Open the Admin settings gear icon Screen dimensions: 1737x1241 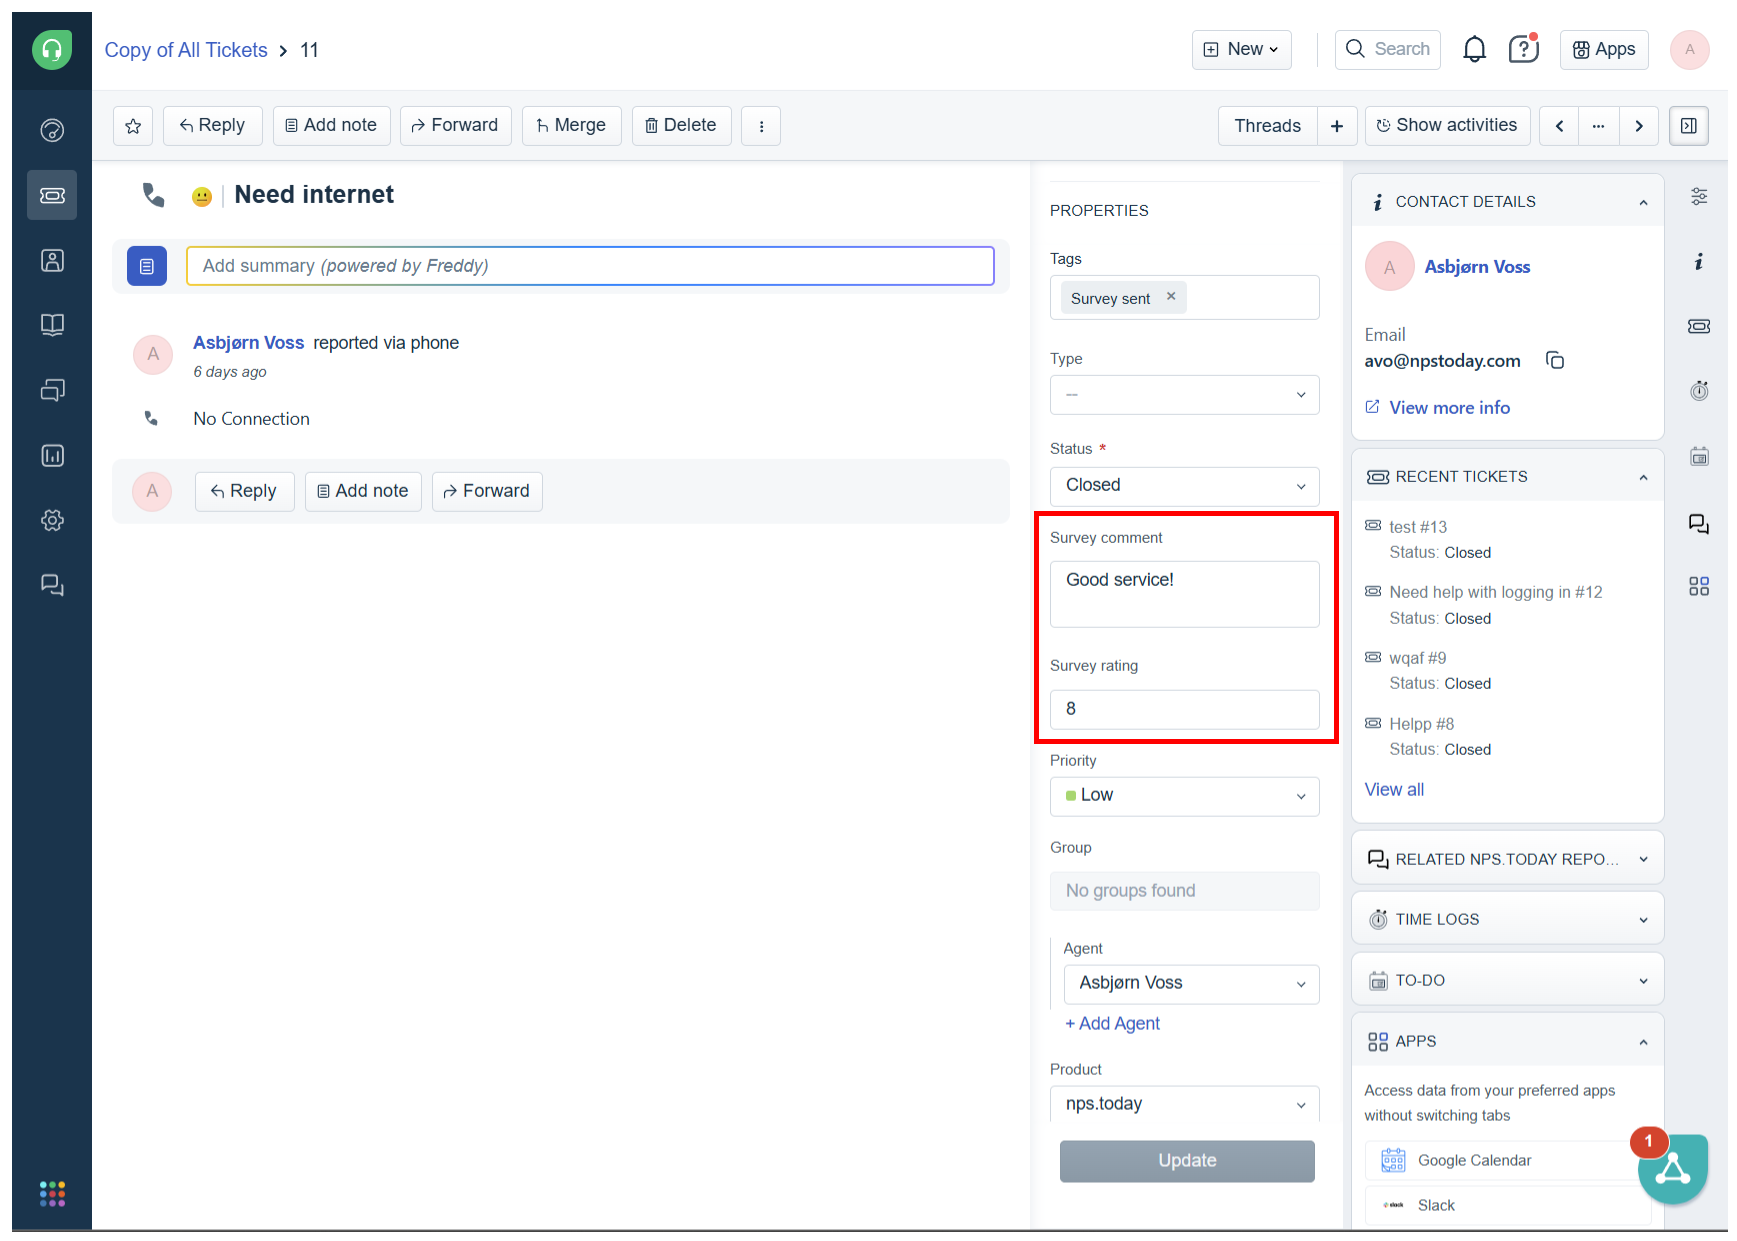point(52,520)
